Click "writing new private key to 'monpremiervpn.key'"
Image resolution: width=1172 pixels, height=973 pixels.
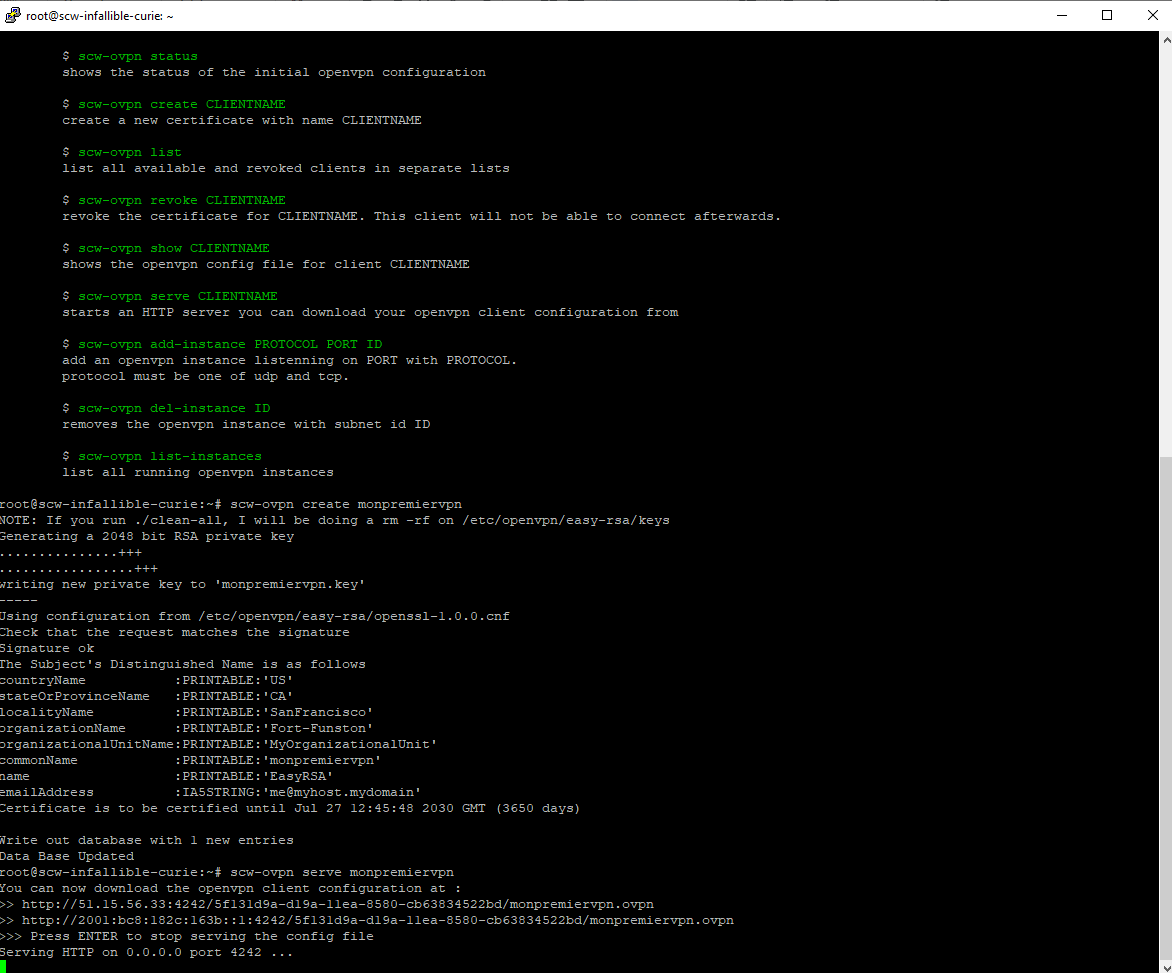(x=182, y=584)
